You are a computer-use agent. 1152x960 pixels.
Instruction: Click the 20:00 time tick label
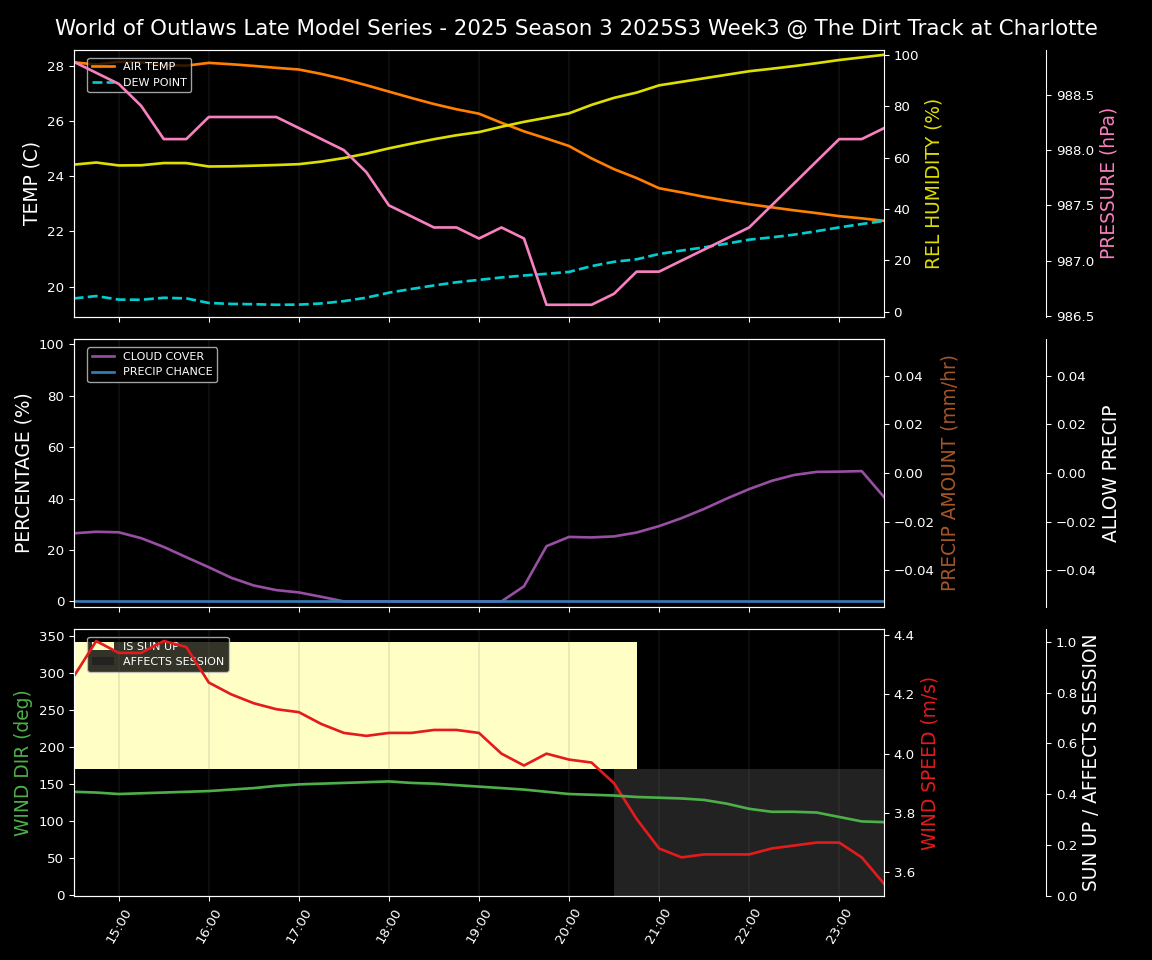click(569, 927)
